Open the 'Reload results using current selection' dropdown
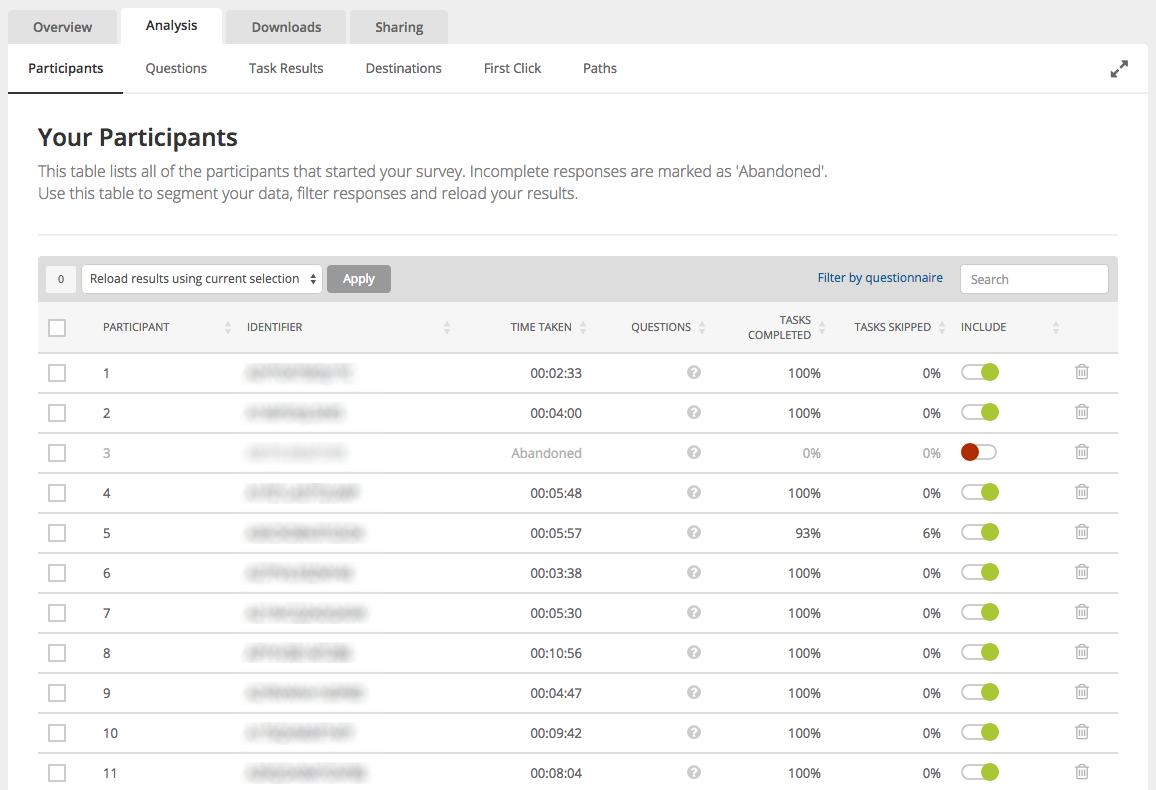Viewport: 1156px width, 790px height. point(201,279)
